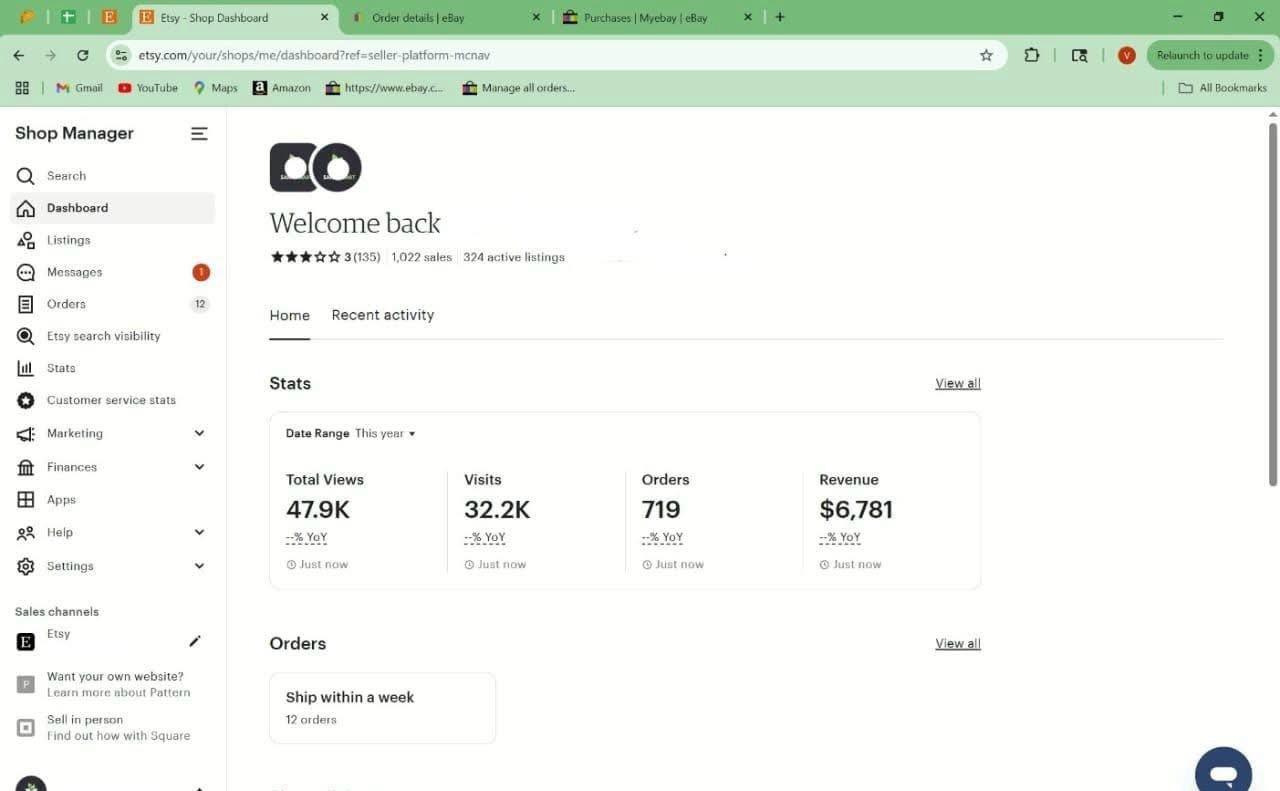Expand the Finances submenu chevron
1280x791 pixels.
199,467
